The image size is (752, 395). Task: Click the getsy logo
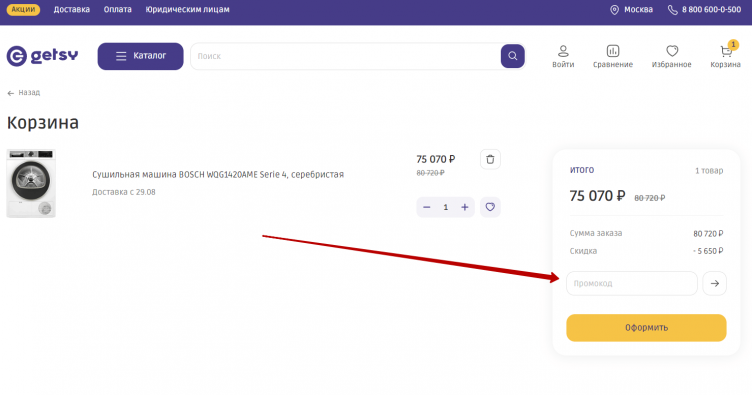pos(42,56)
